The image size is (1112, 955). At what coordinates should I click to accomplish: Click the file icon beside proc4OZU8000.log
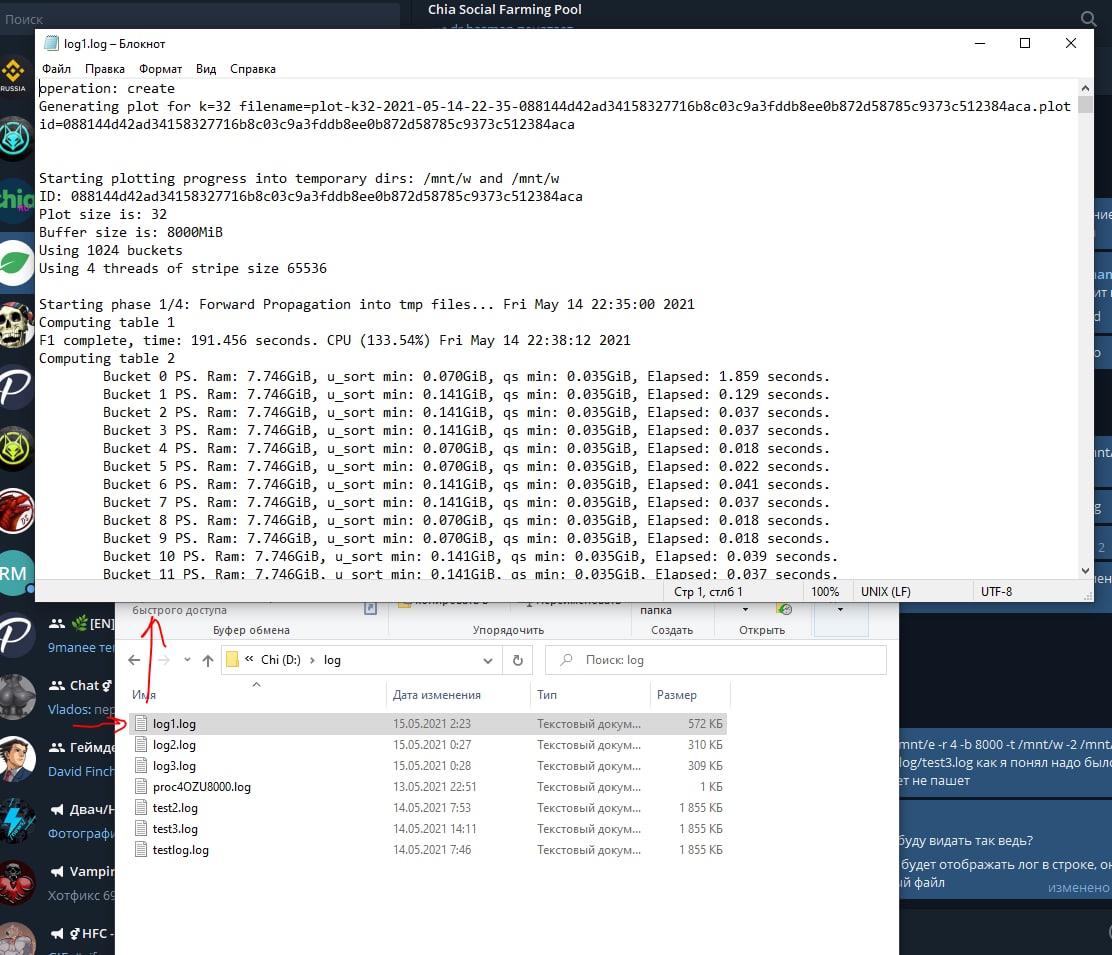click(140, 786)
